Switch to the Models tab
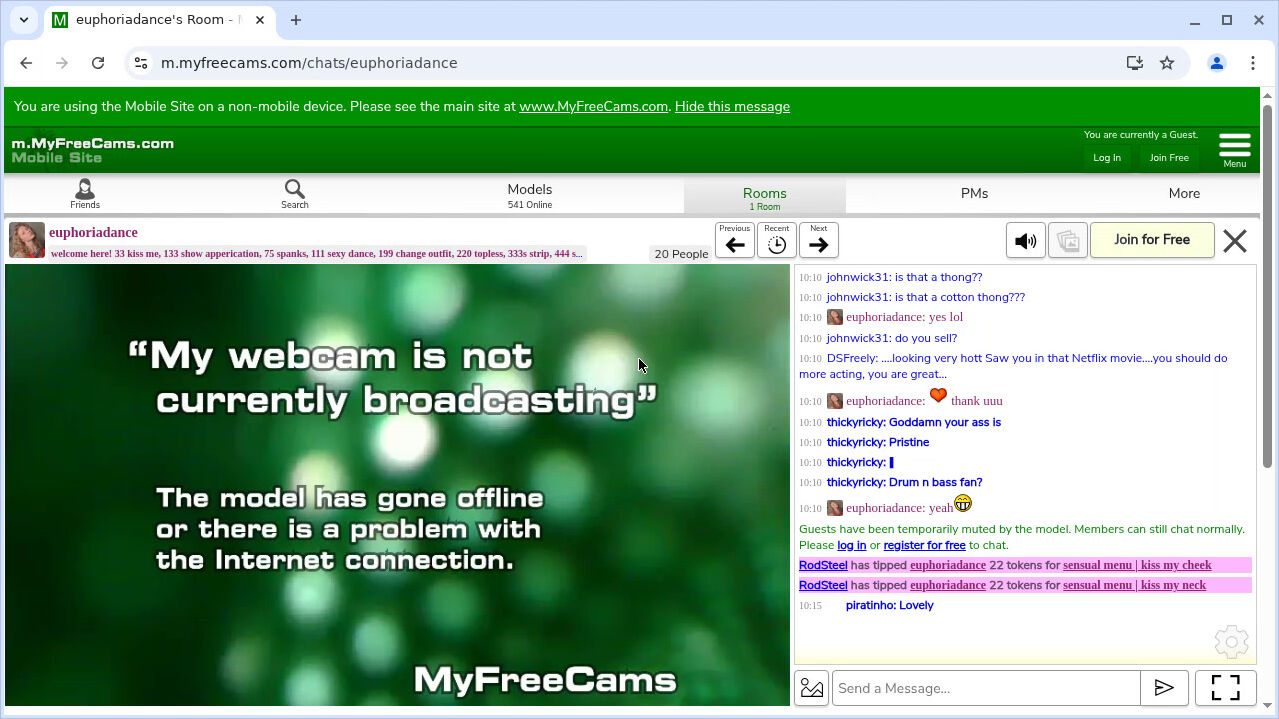Viewport: 1279px width, 719px height. [529, 194]
